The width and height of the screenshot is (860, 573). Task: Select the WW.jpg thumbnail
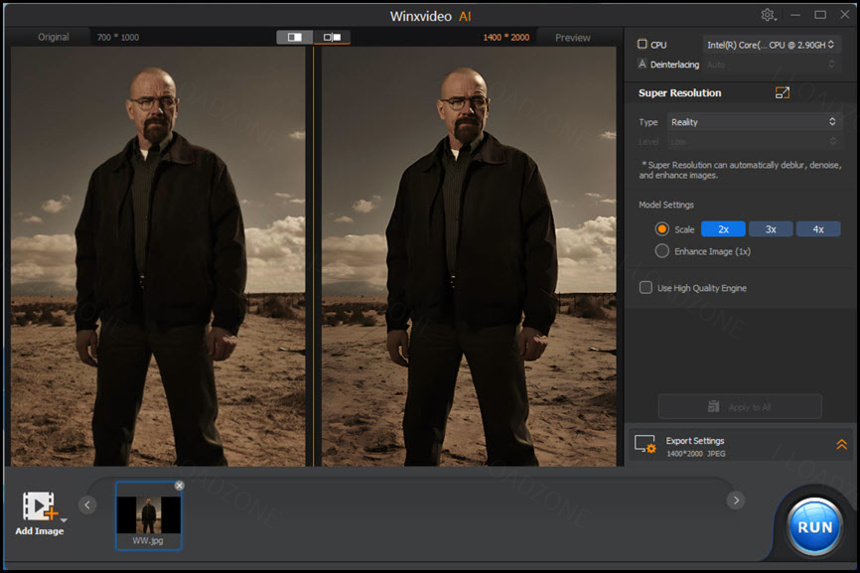(149, 515)
